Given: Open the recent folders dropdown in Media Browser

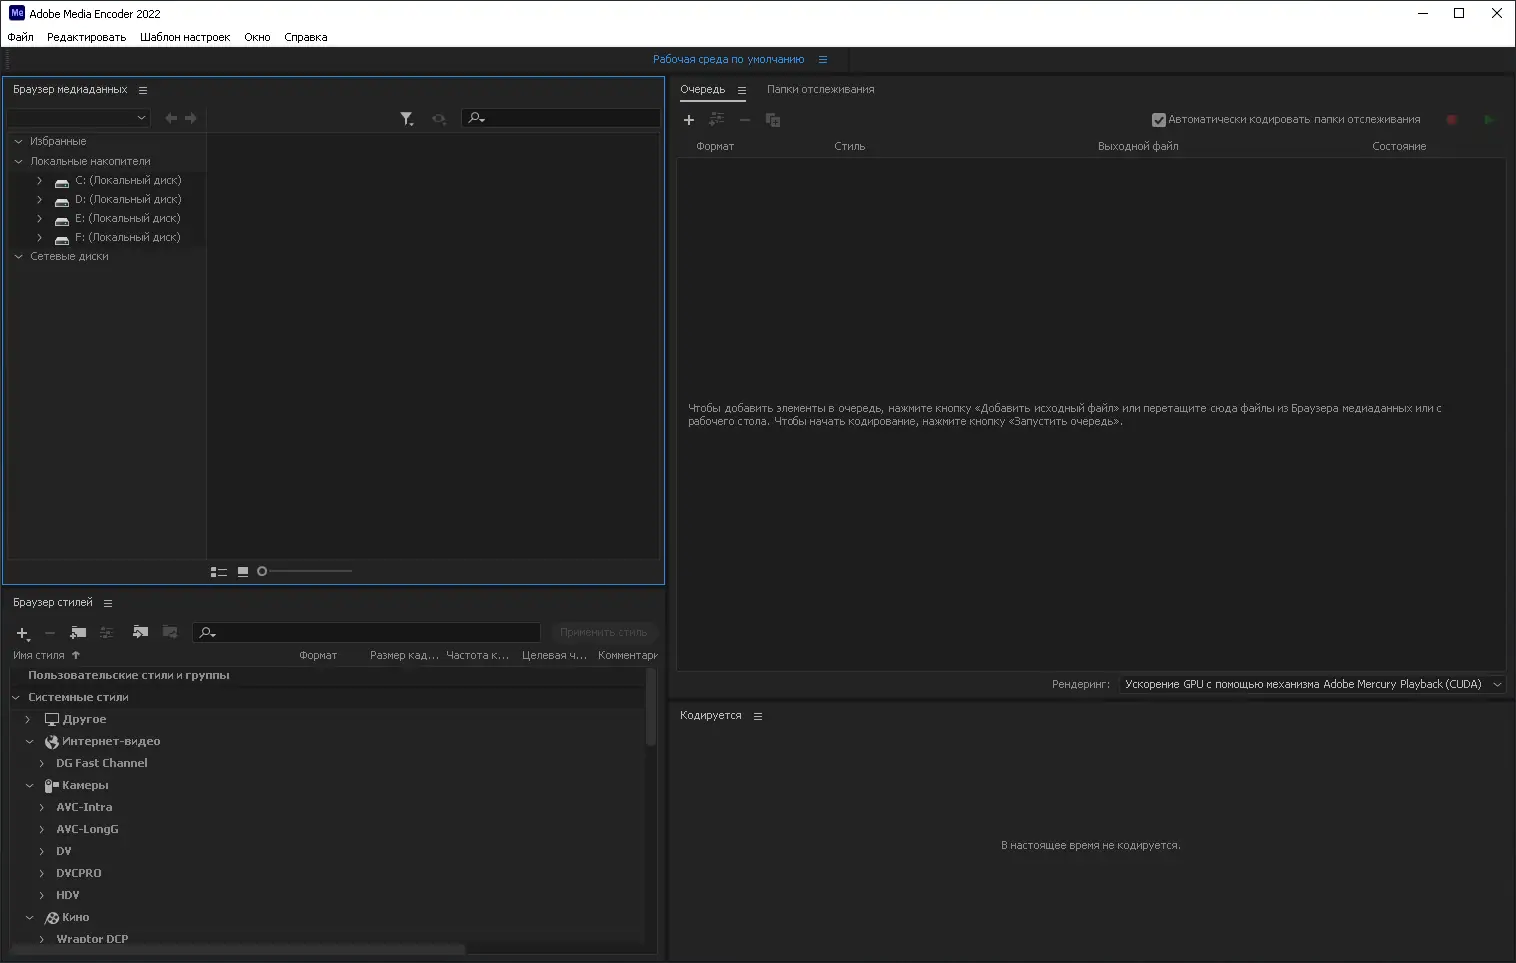Looking at the screenshot, I should click(x=78, y=118).
